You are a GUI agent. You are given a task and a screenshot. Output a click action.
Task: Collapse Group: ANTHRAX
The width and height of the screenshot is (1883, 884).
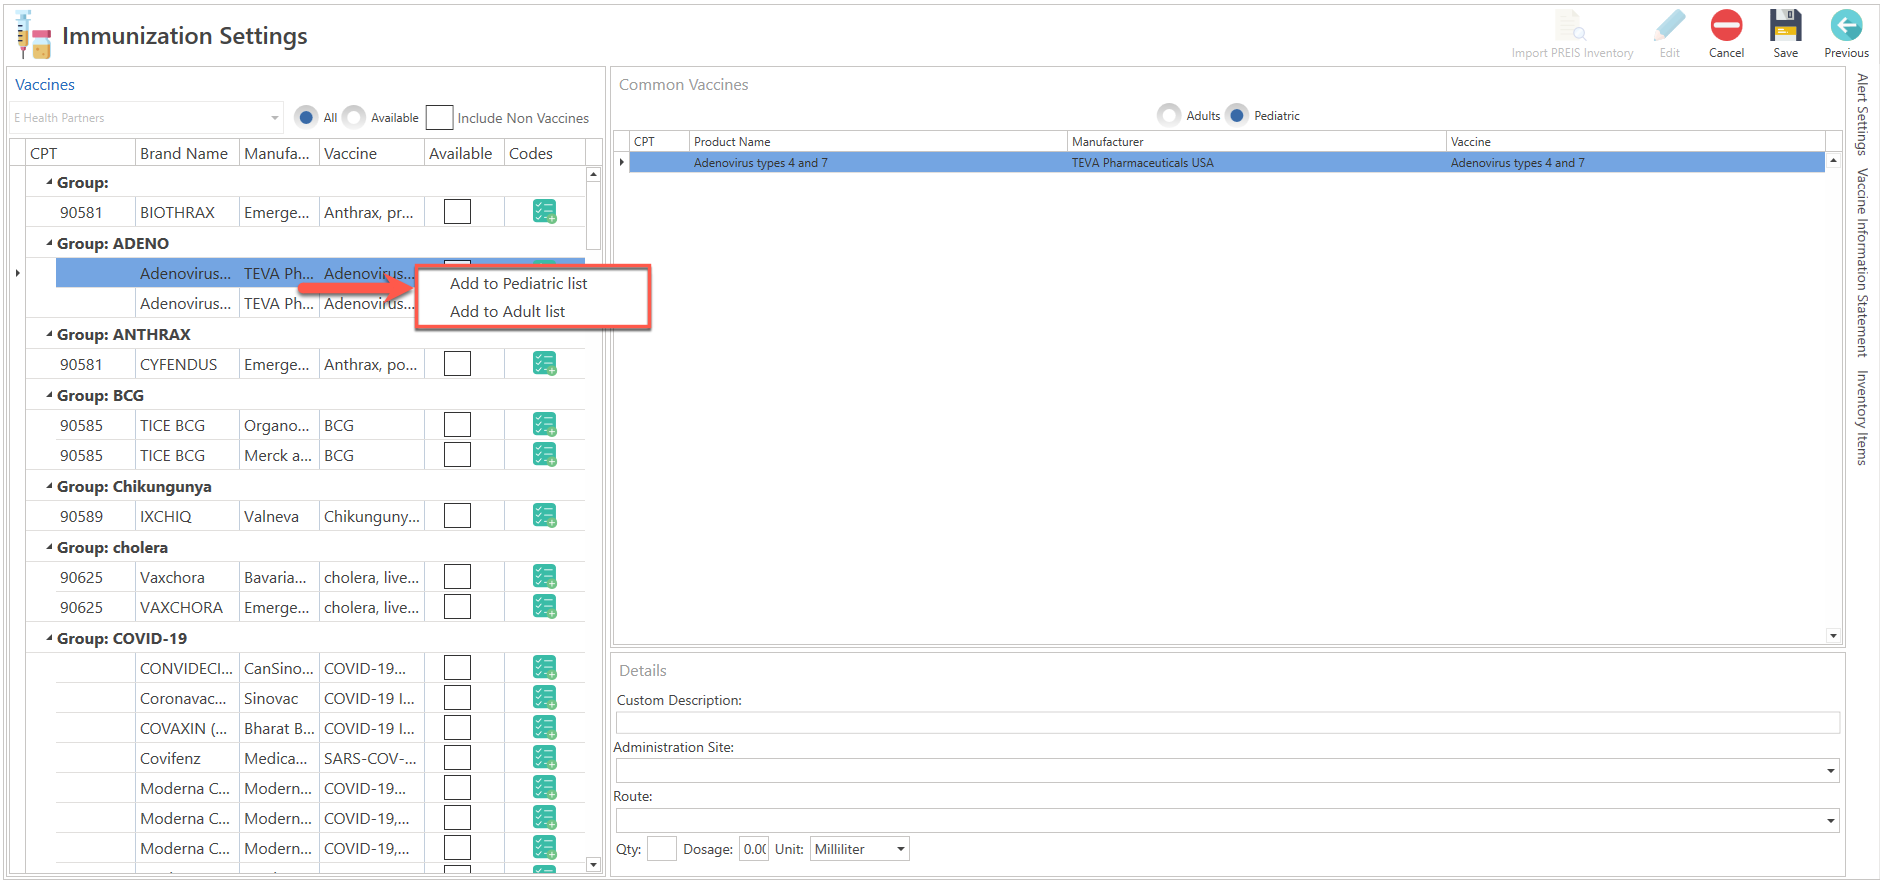50,334
